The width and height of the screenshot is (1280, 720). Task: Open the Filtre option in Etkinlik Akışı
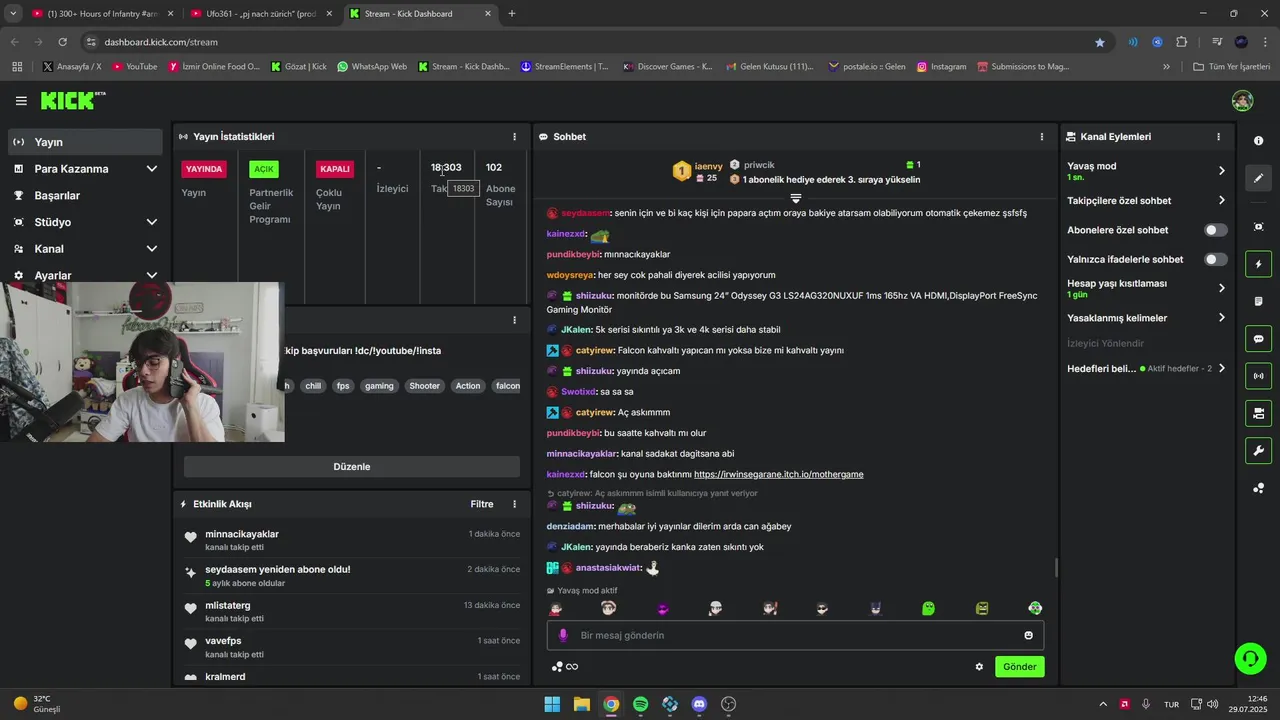point(482,504)
